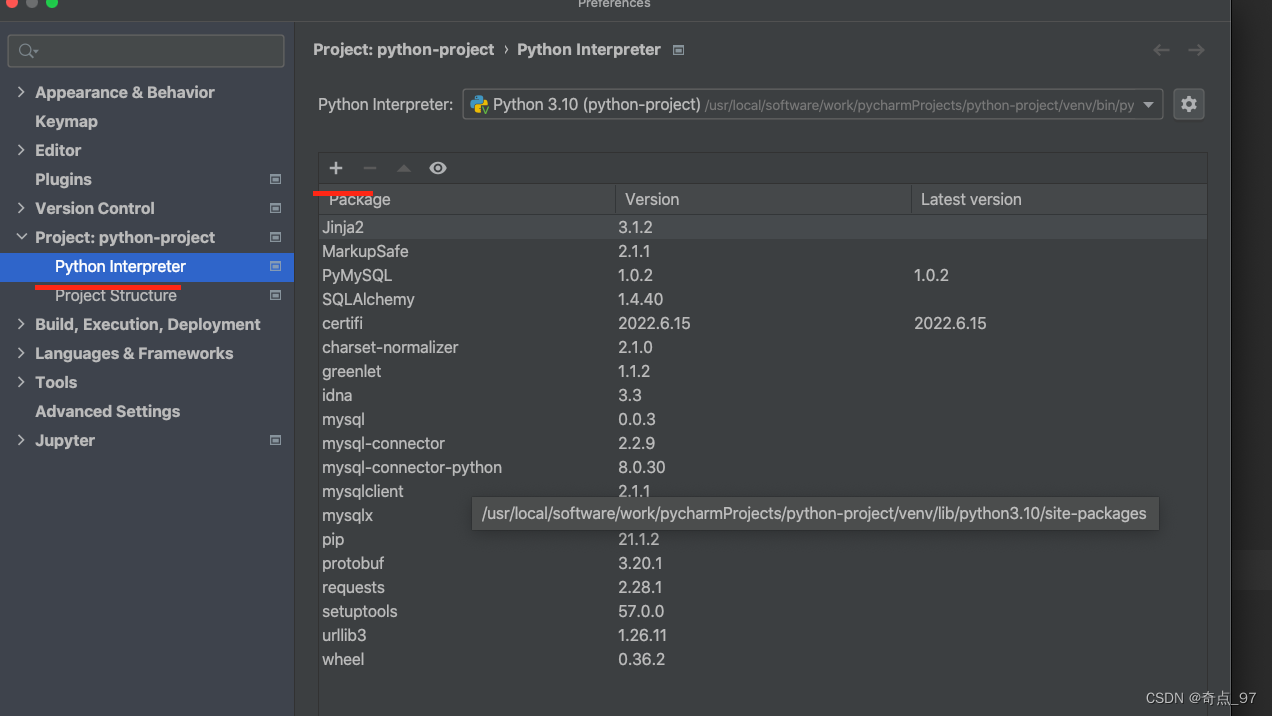The width and height of the screenshot is (1272, 716).
Task: Click the plus icon to install a package
Action: click(x=336, y=168)
